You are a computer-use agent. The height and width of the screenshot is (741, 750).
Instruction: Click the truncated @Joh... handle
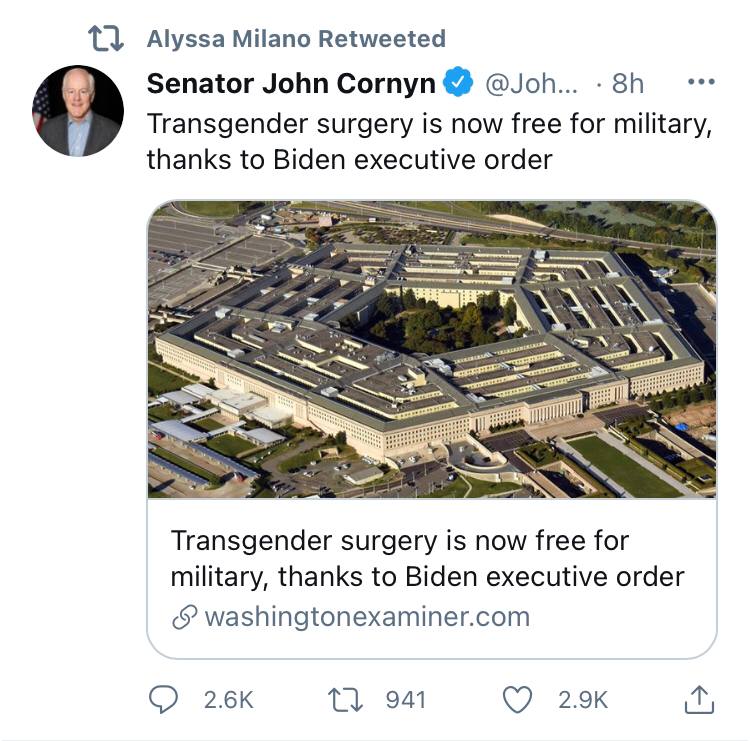[531, 84]
